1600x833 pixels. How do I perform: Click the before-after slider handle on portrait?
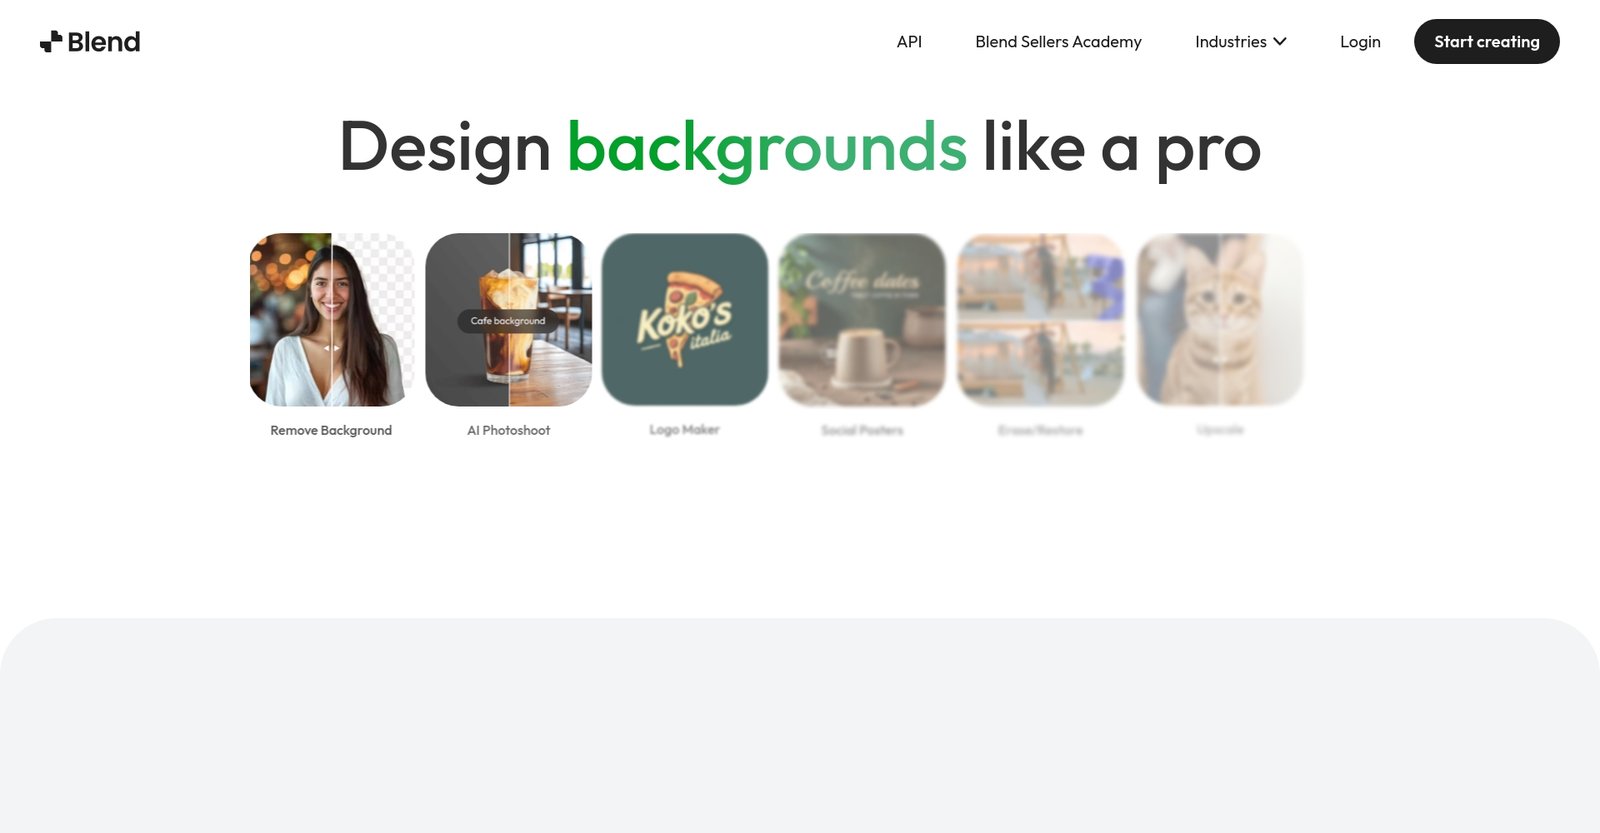pos(331,348)
